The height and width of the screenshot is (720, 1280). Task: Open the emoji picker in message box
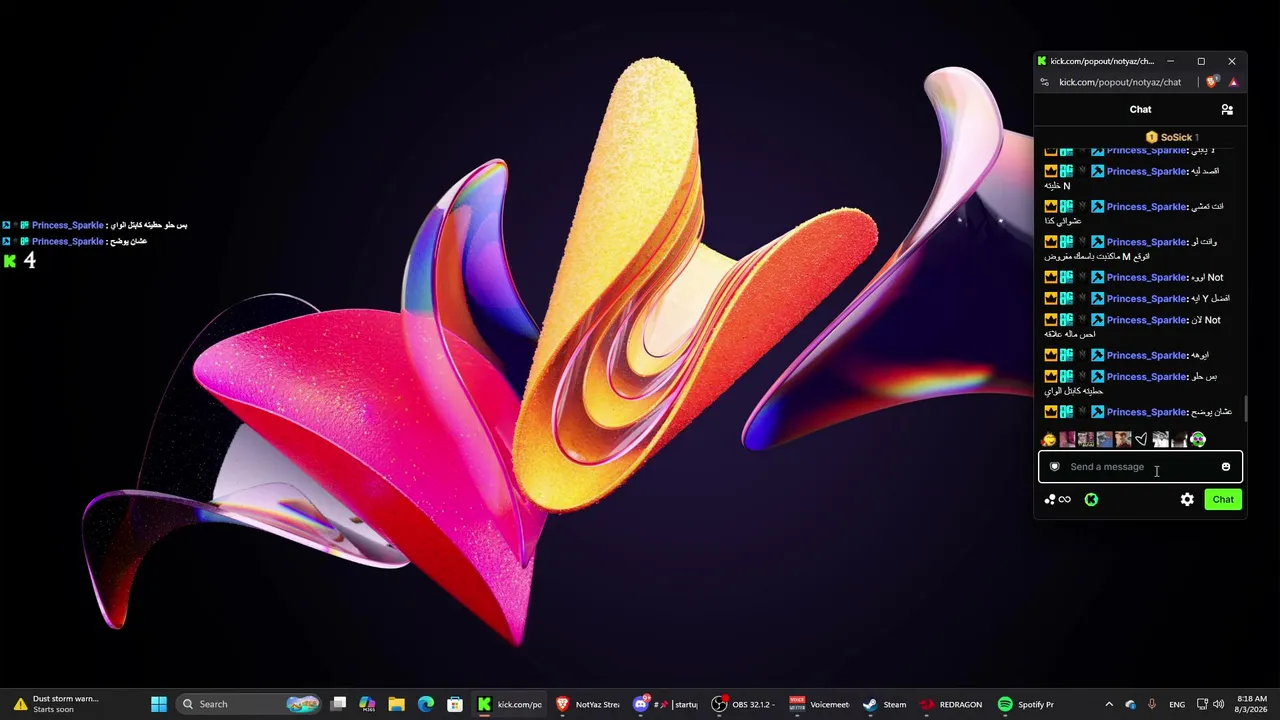(1226, 467)
